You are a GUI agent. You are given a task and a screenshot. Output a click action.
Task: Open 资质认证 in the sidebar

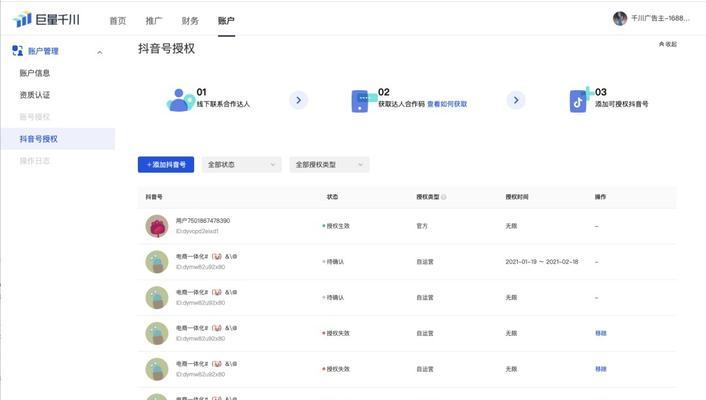[35, 95]
